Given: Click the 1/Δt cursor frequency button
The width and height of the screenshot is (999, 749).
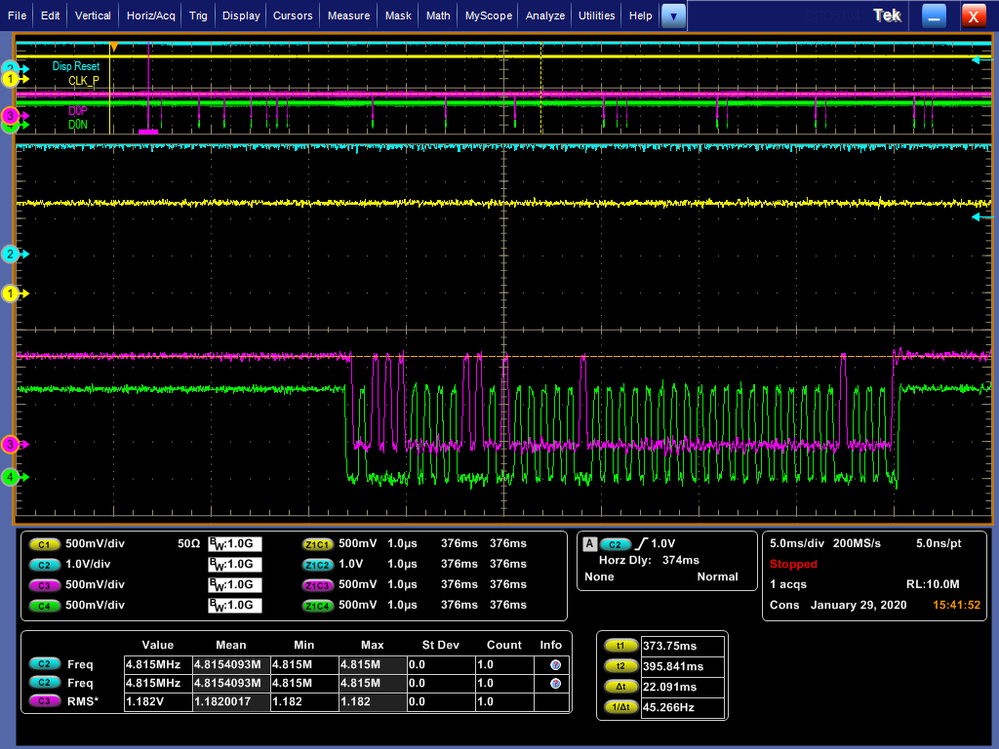Looking at the screenshot, I should coord(621,708).
